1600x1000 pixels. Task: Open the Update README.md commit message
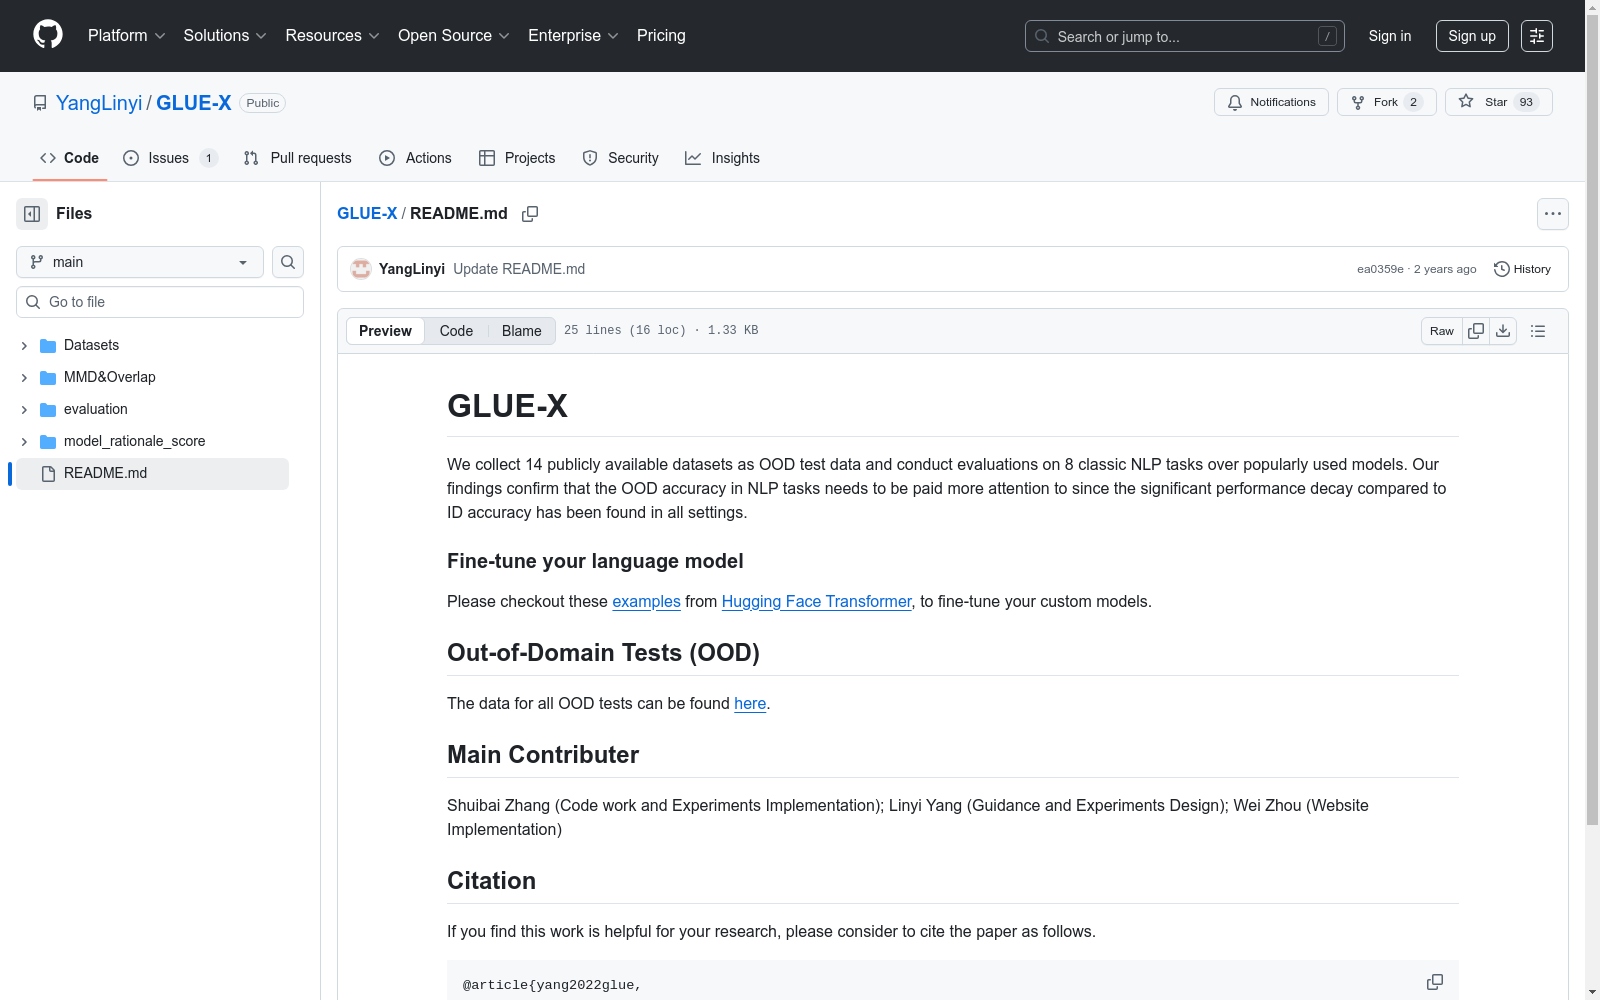tap(519, 269)
